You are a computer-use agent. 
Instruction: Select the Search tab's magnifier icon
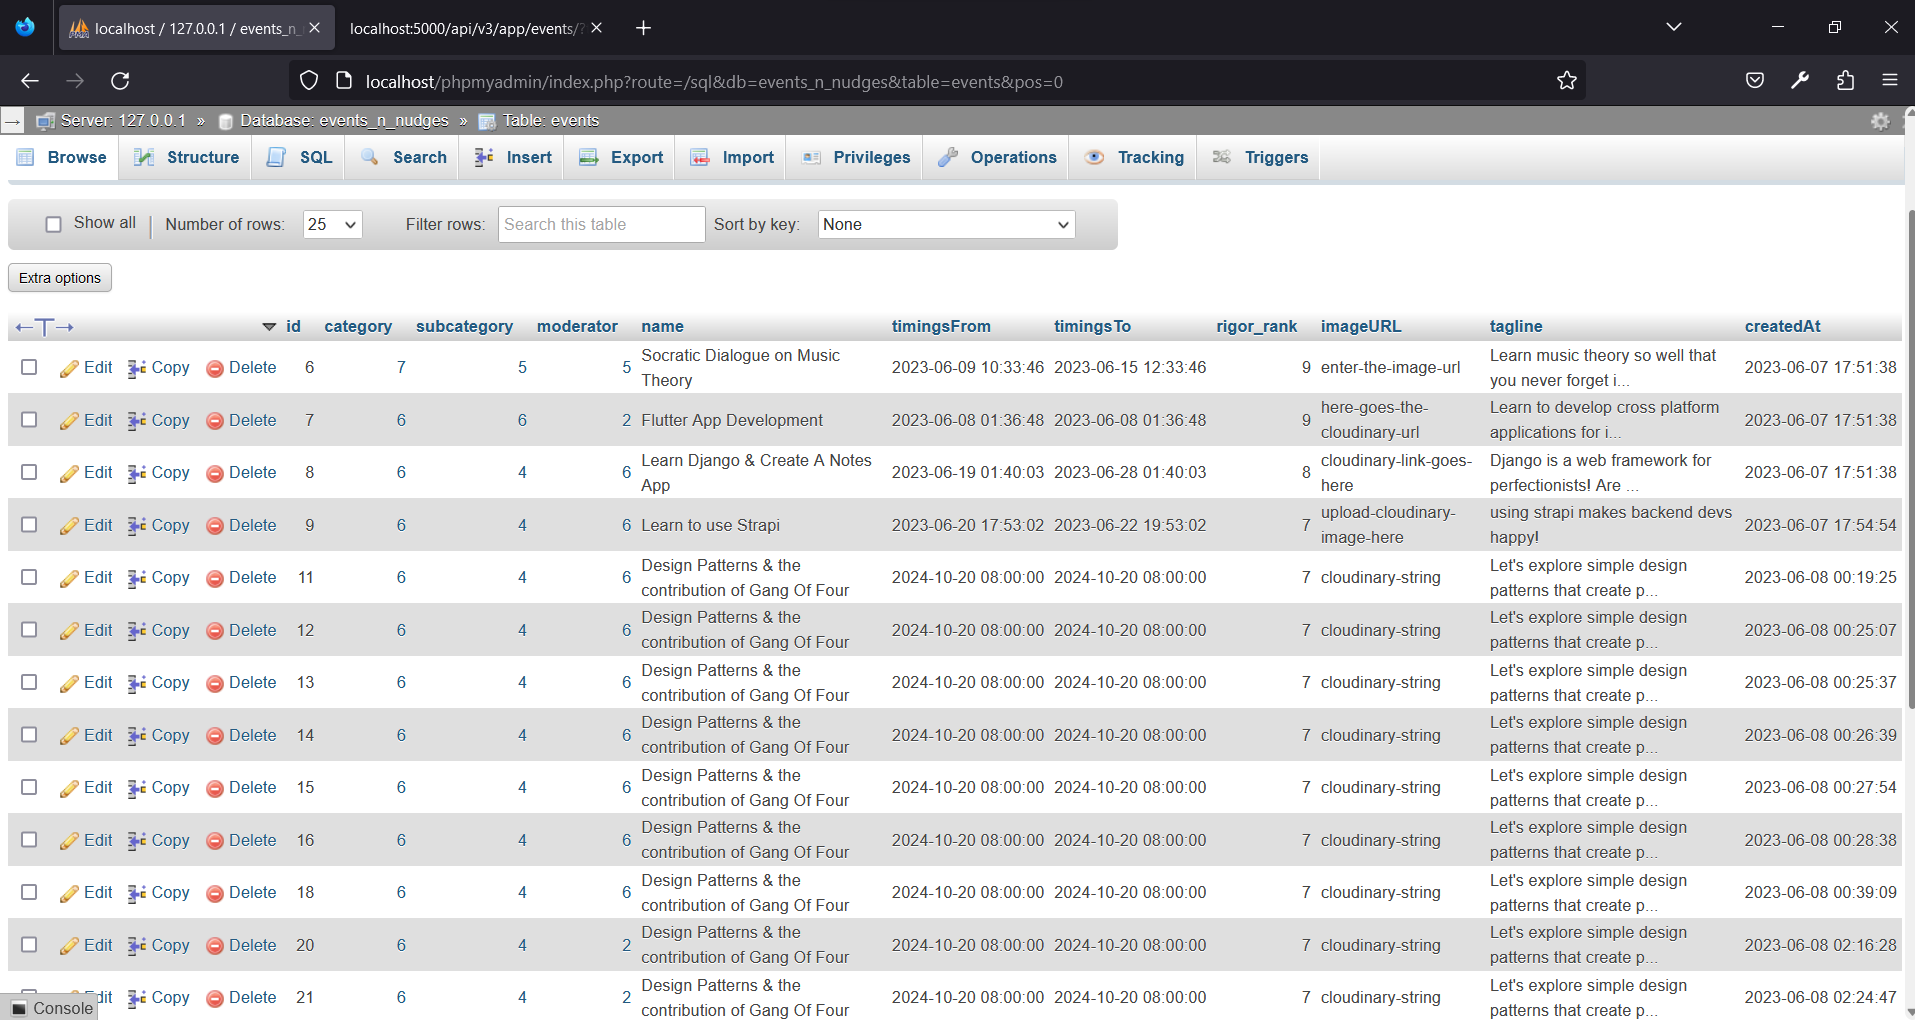click(369, 157)
